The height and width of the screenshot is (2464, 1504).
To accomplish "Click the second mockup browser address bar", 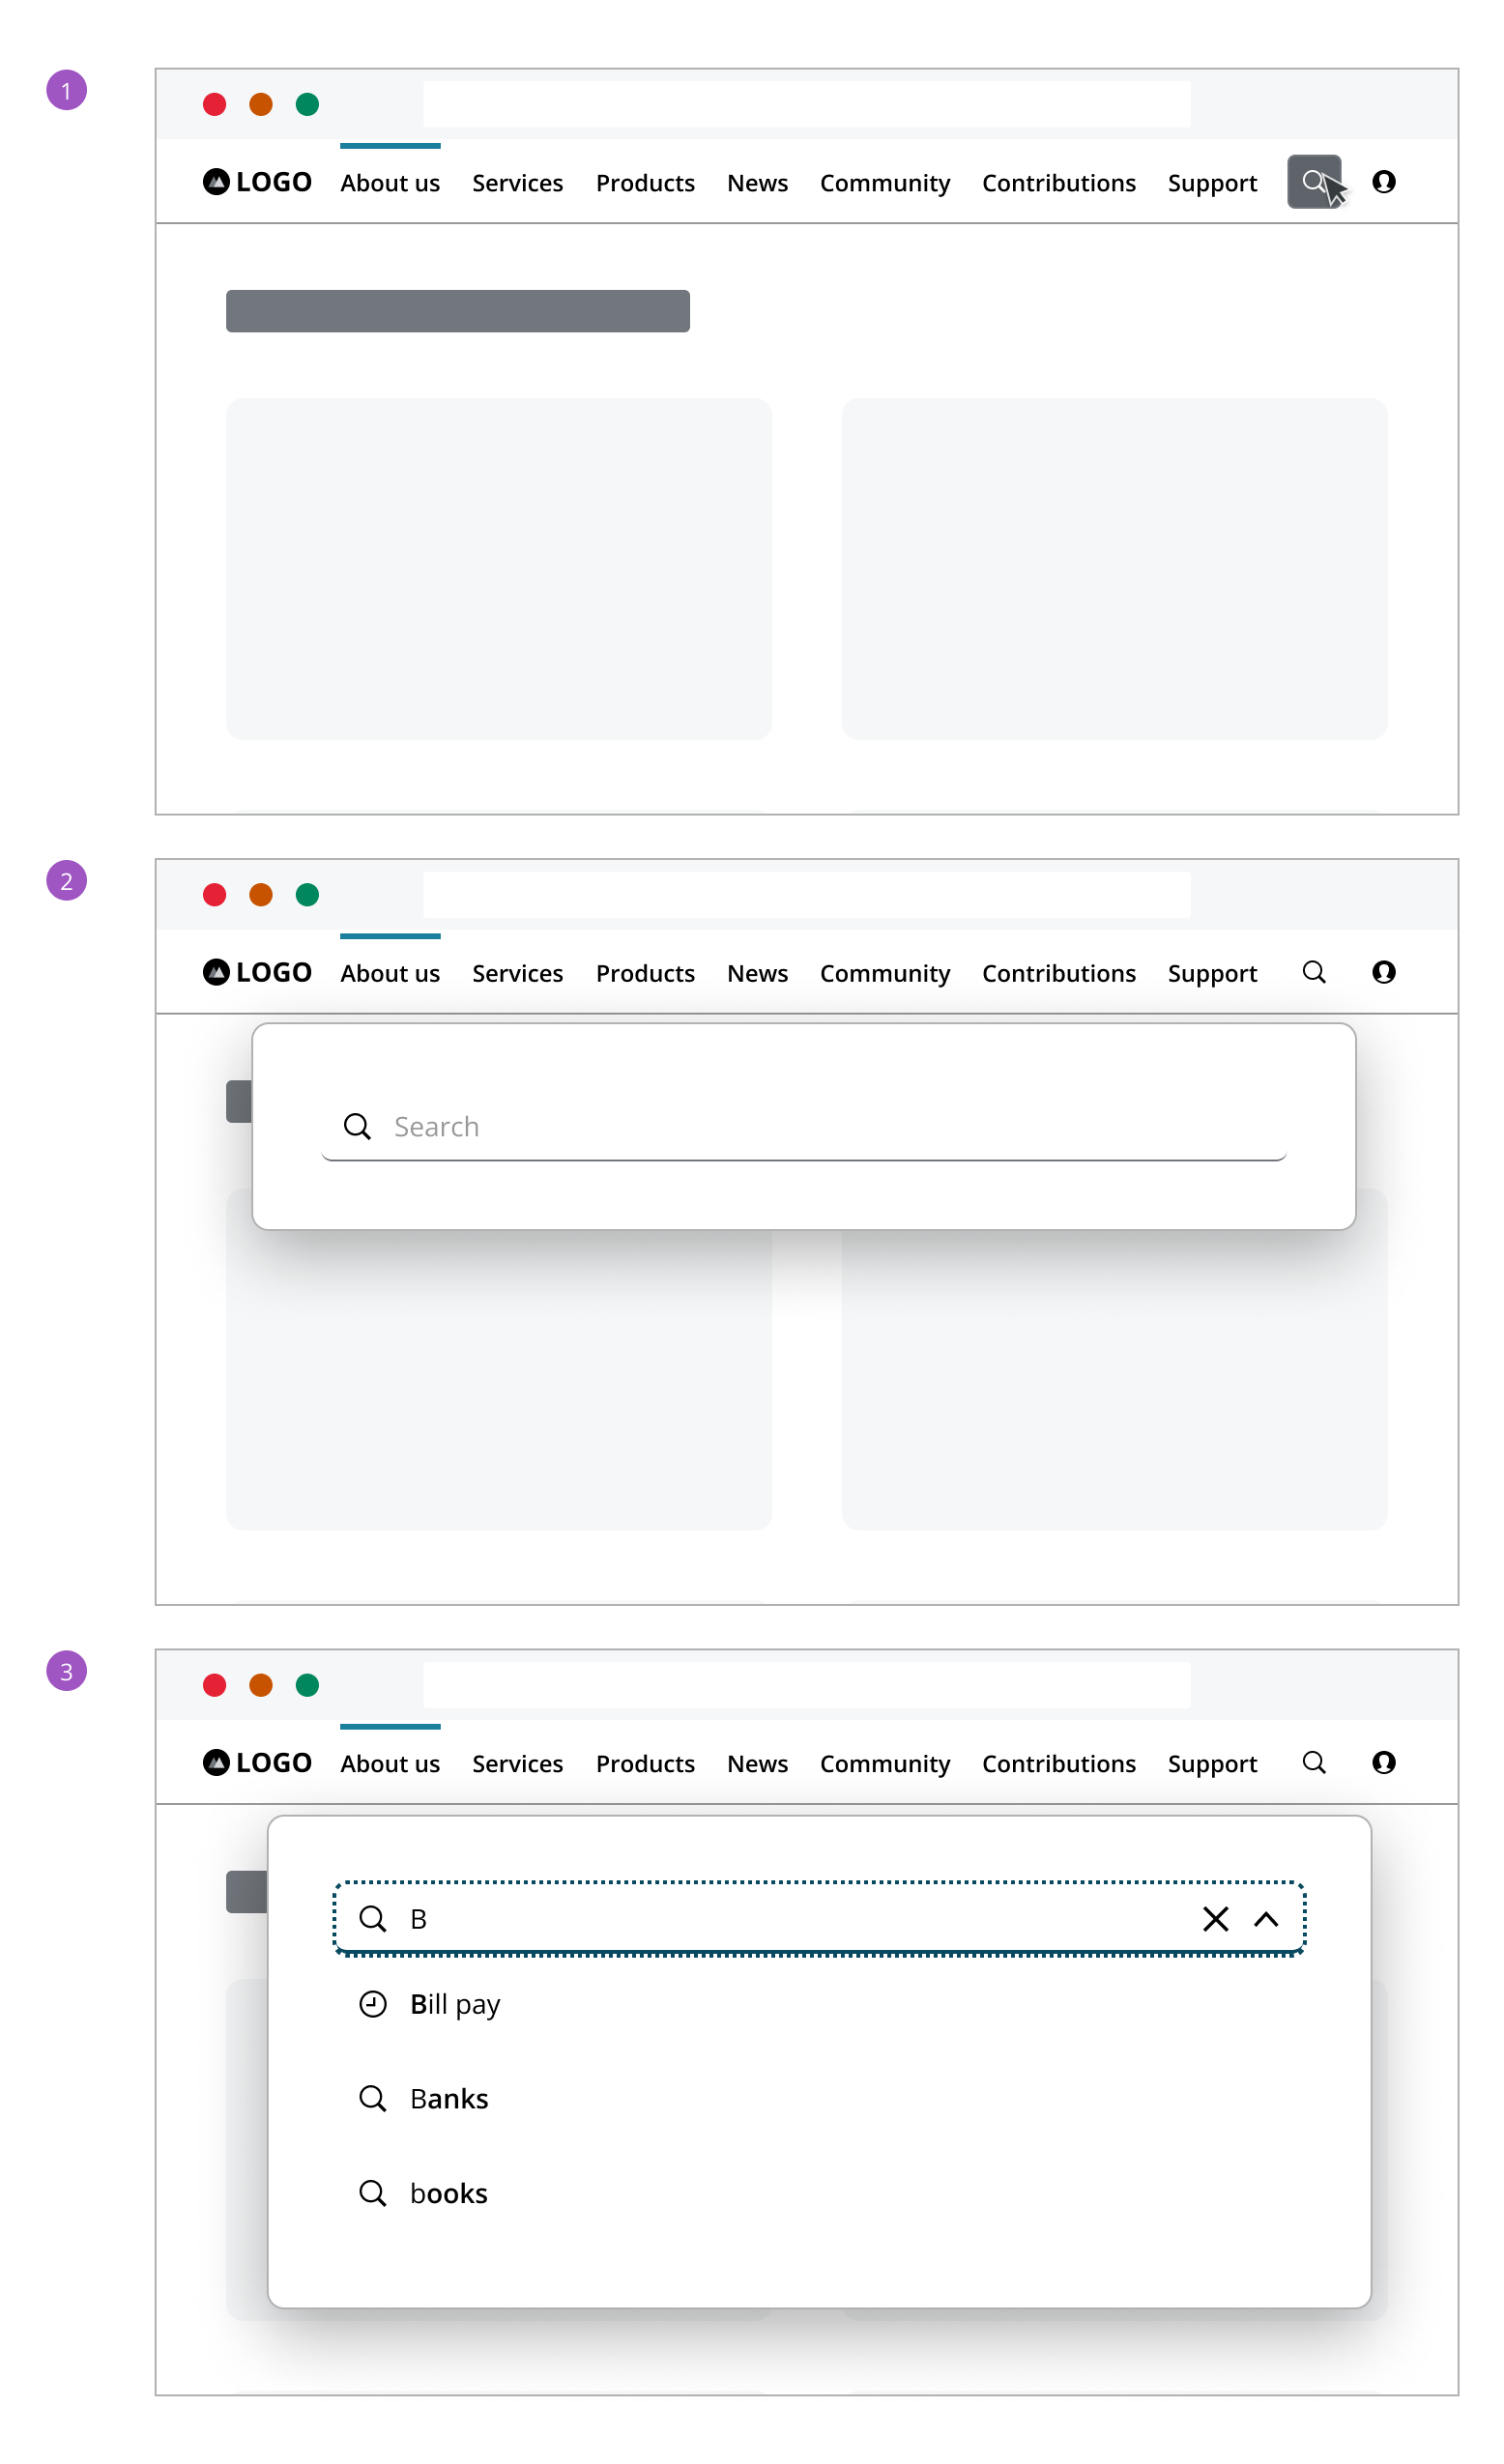I will coord(806,894).
